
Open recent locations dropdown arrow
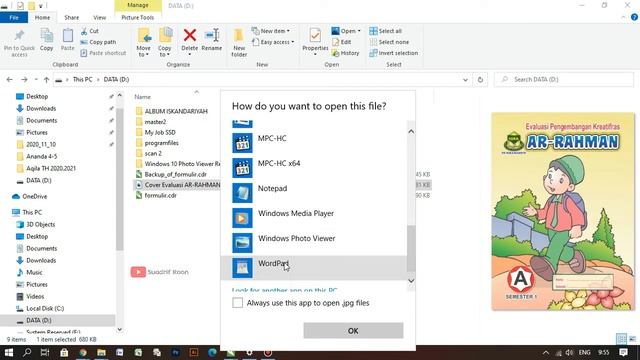point(36,80)
